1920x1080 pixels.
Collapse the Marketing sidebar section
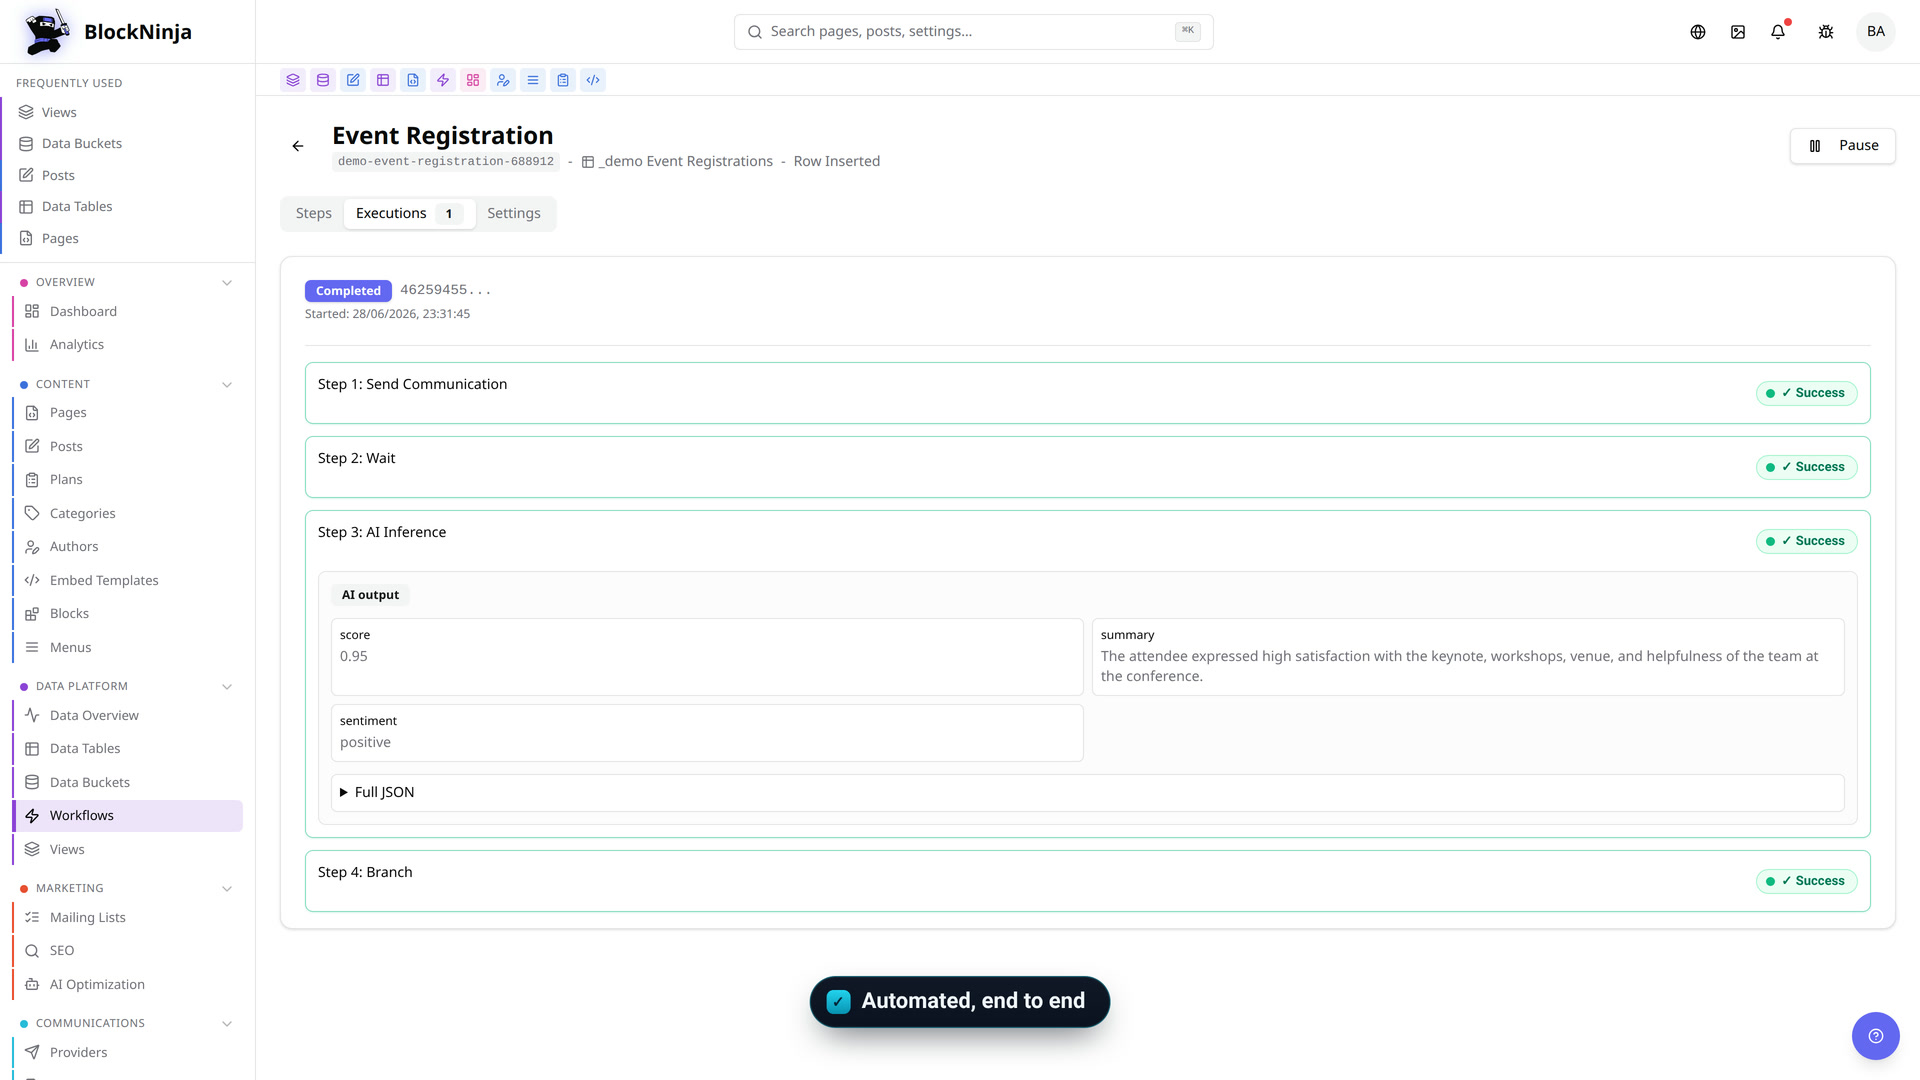(227, 889)
